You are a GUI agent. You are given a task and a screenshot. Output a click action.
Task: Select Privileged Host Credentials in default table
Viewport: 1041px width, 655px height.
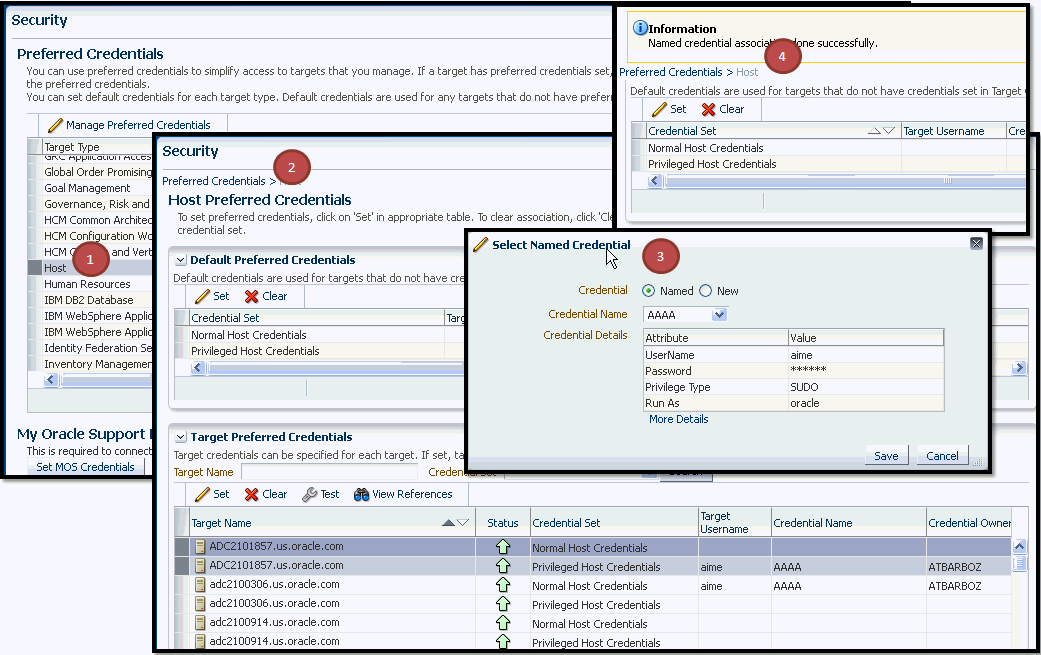pyautogui.click(x=255, y=351)
